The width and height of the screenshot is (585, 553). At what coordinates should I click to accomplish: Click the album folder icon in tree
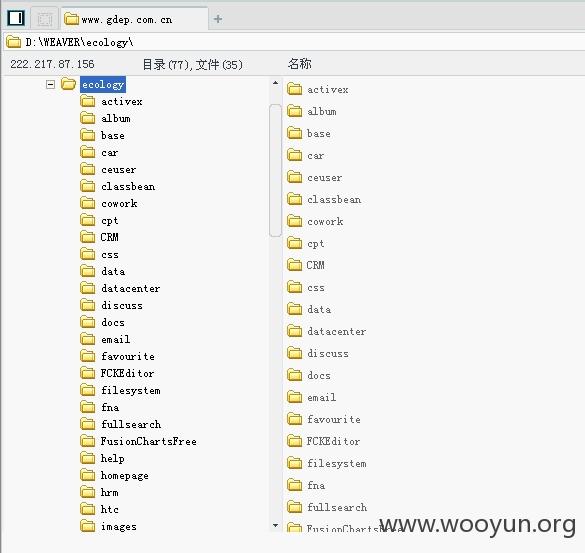88,118
